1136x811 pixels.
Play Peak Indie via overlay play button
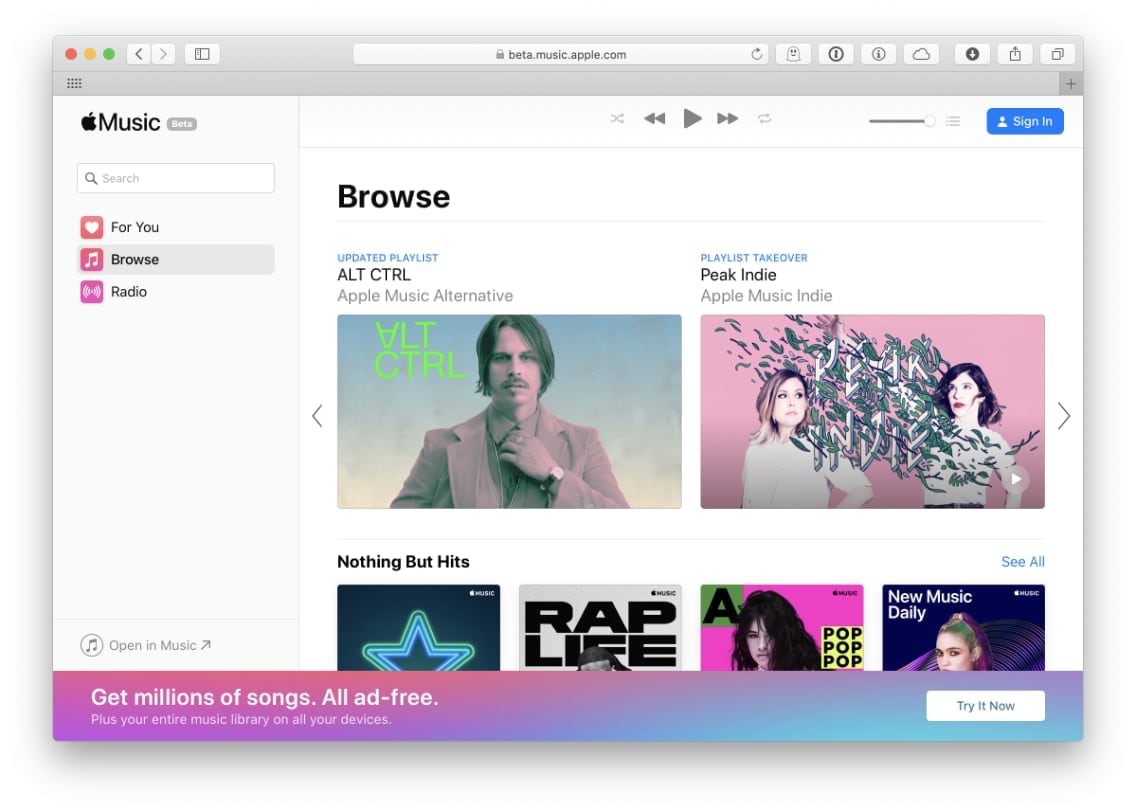click(1016, 479)
